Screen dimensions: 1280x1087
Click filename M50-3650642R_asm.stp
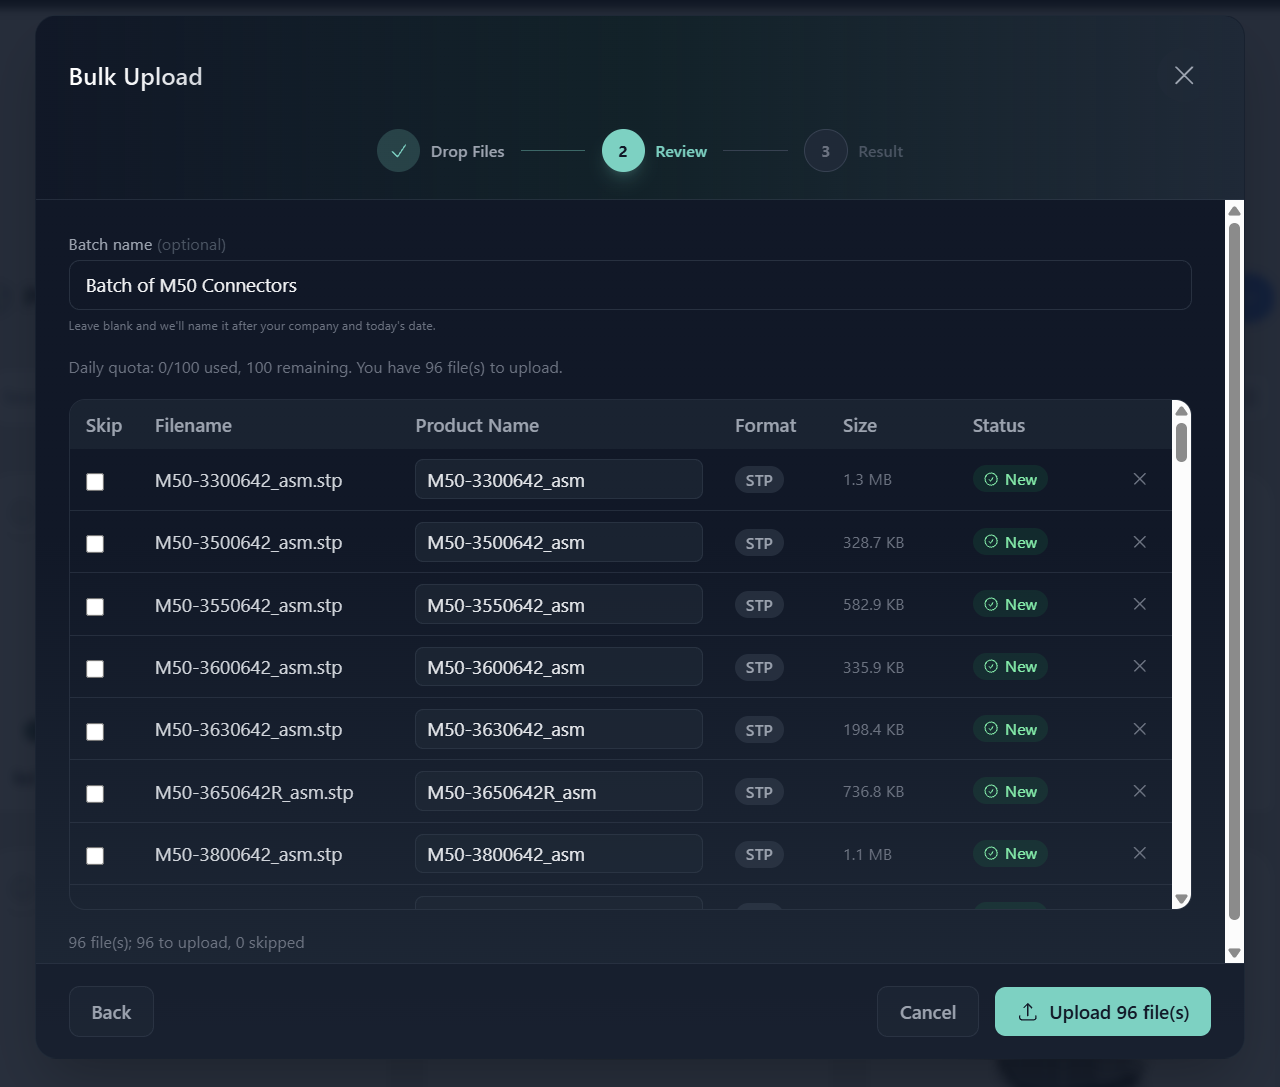pos(254,792)
